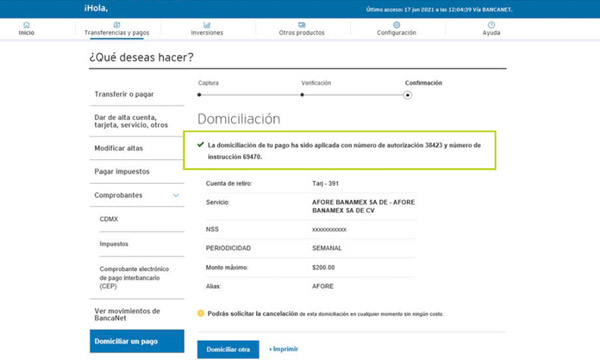Collapse the Comprobantes chevron
This screenshot has height=360, width=600.
pos(176,195)
